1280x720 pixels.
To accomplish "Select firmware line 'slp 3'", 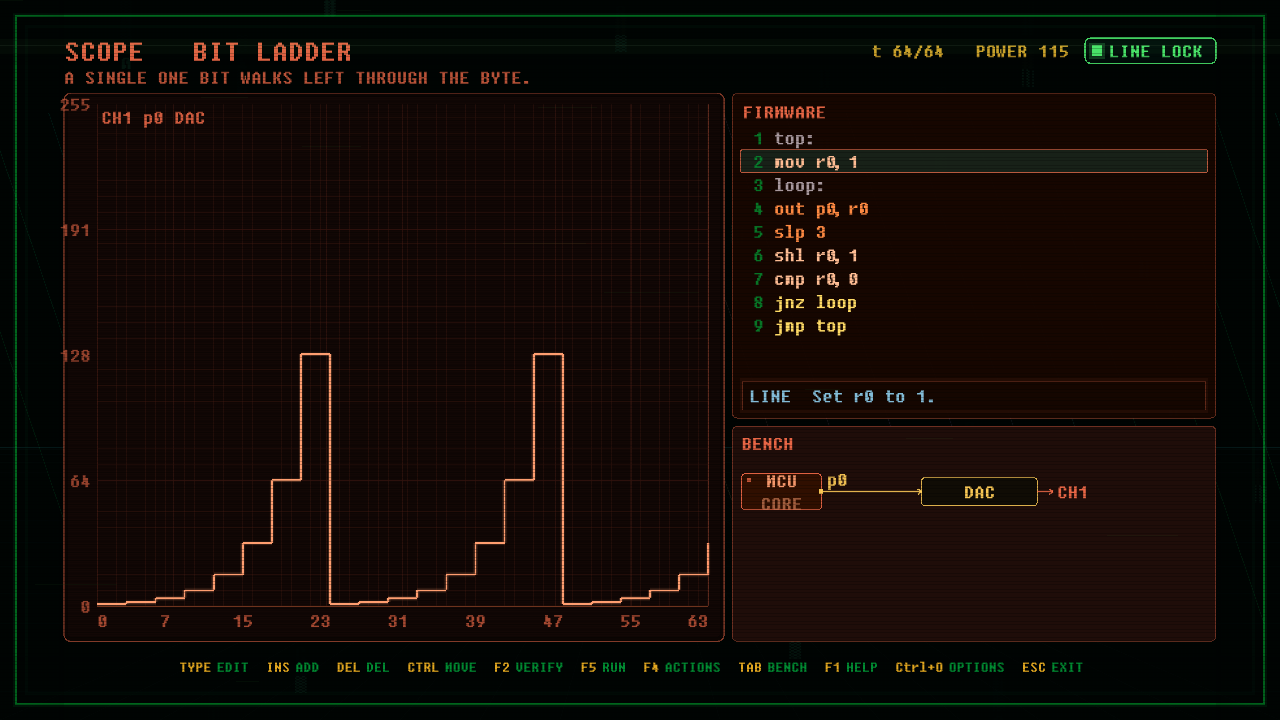I will click(x=974, y=232).
